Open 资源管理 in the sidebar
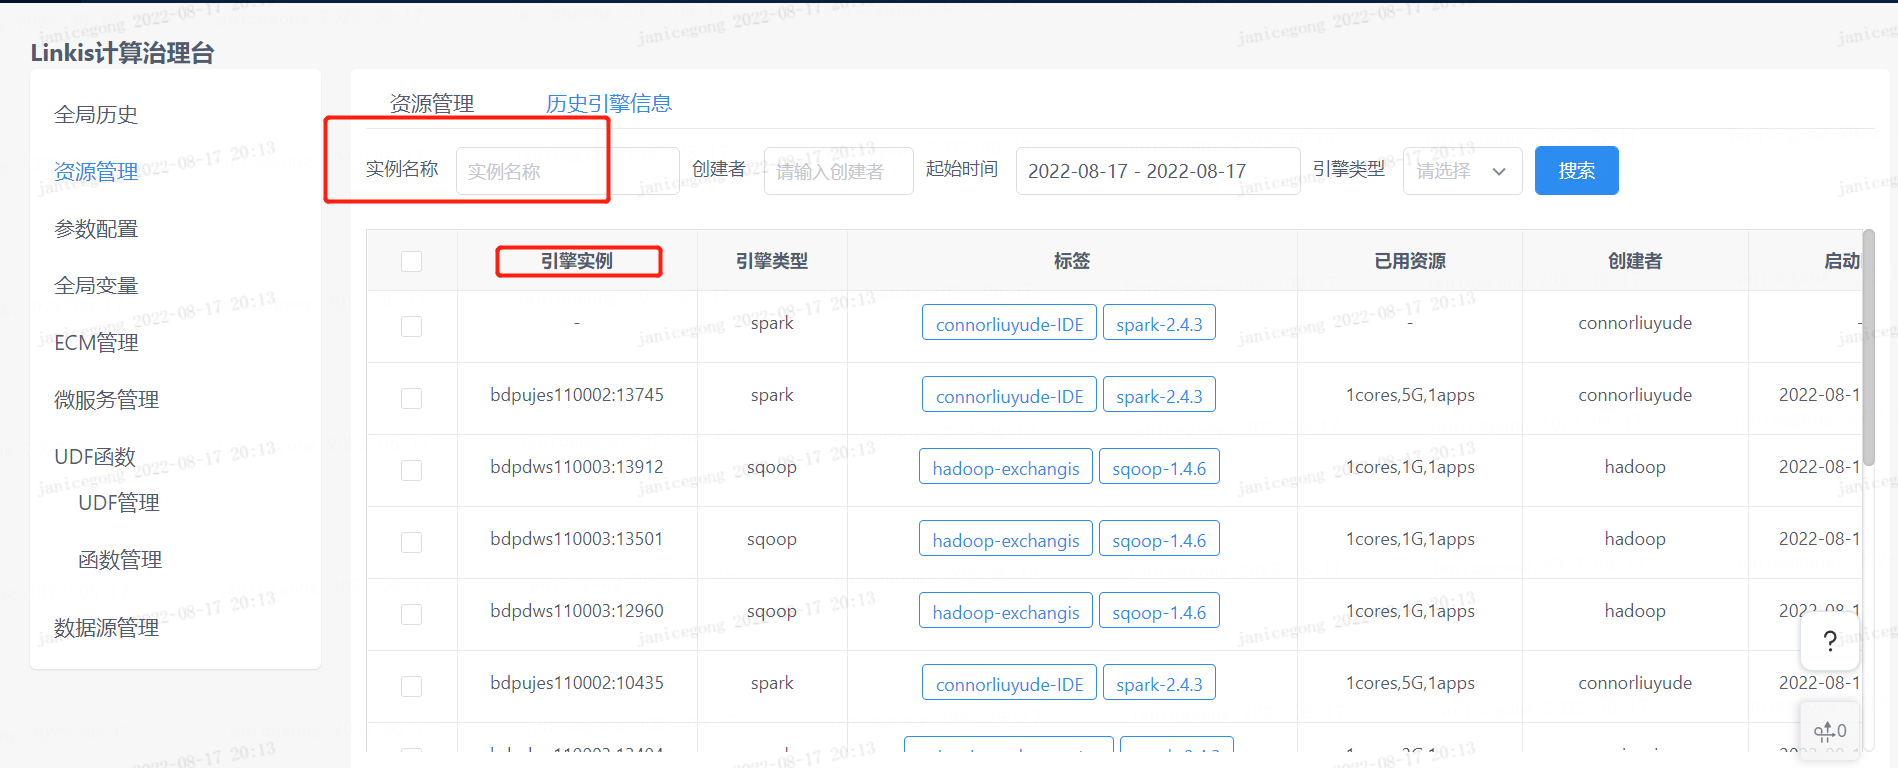Image resolution: width=1898 pixels, height=768 pixels. pyautogui.click(x=96, y=172)
